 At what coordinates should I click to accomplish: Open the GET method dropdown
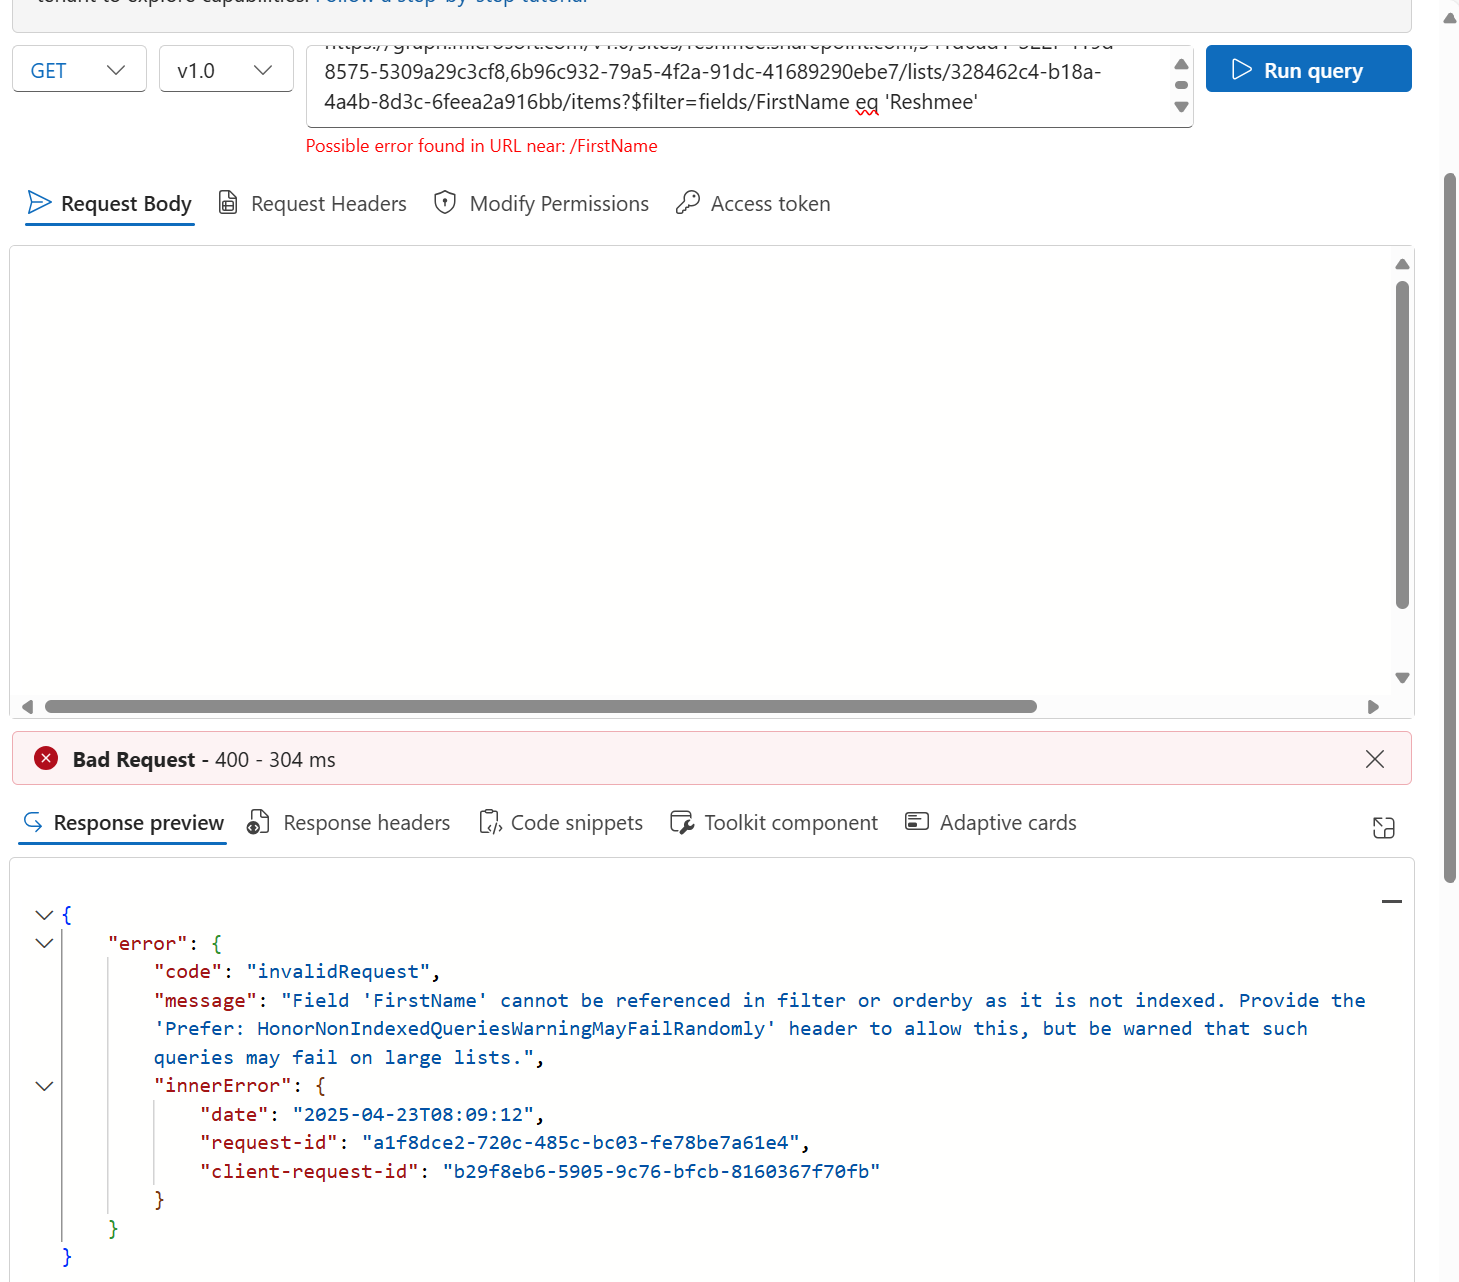[79, 69]
